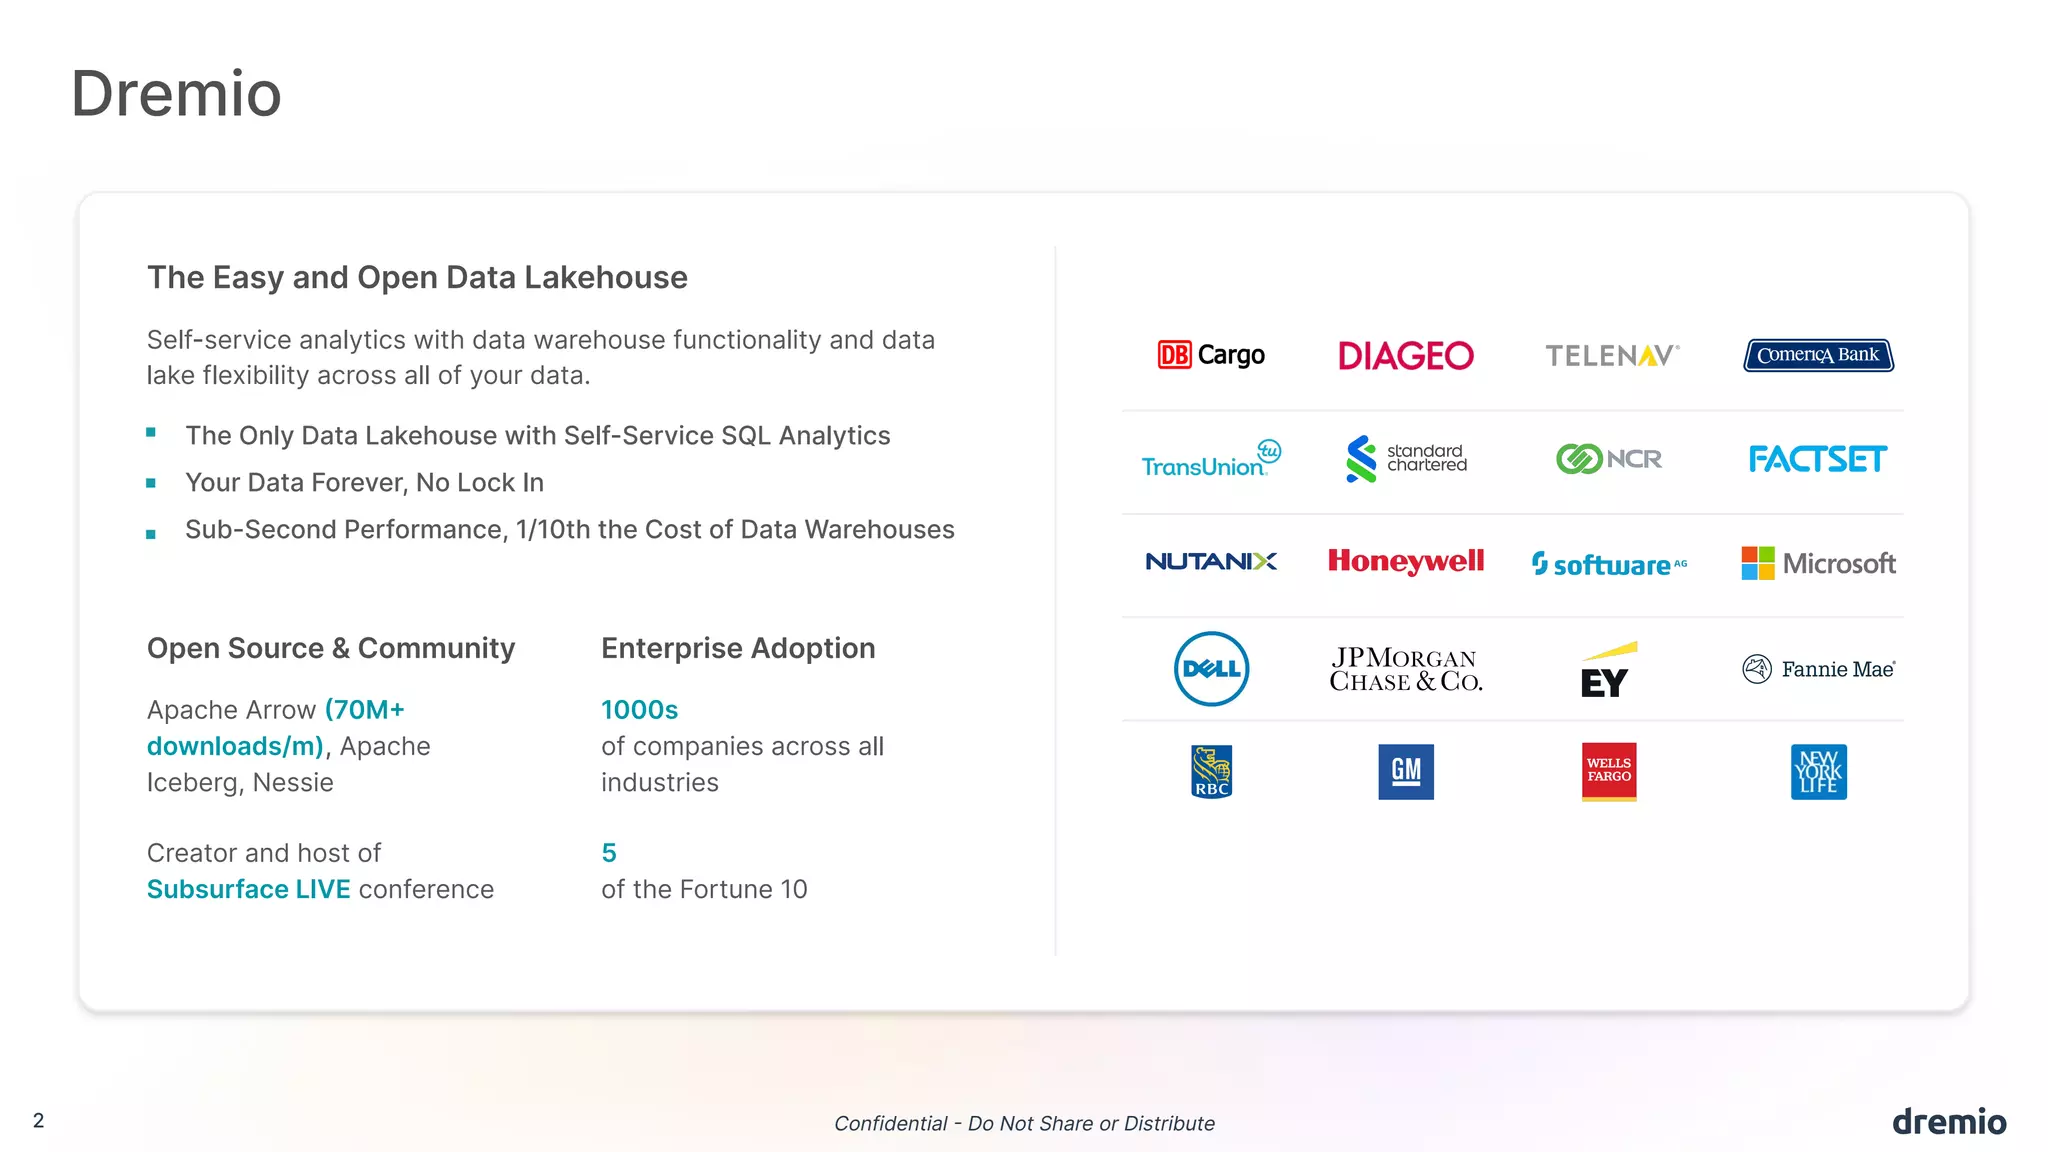Click the Dremio slide title
This screenshot has height=1152, width=2048.
[176, 94]
